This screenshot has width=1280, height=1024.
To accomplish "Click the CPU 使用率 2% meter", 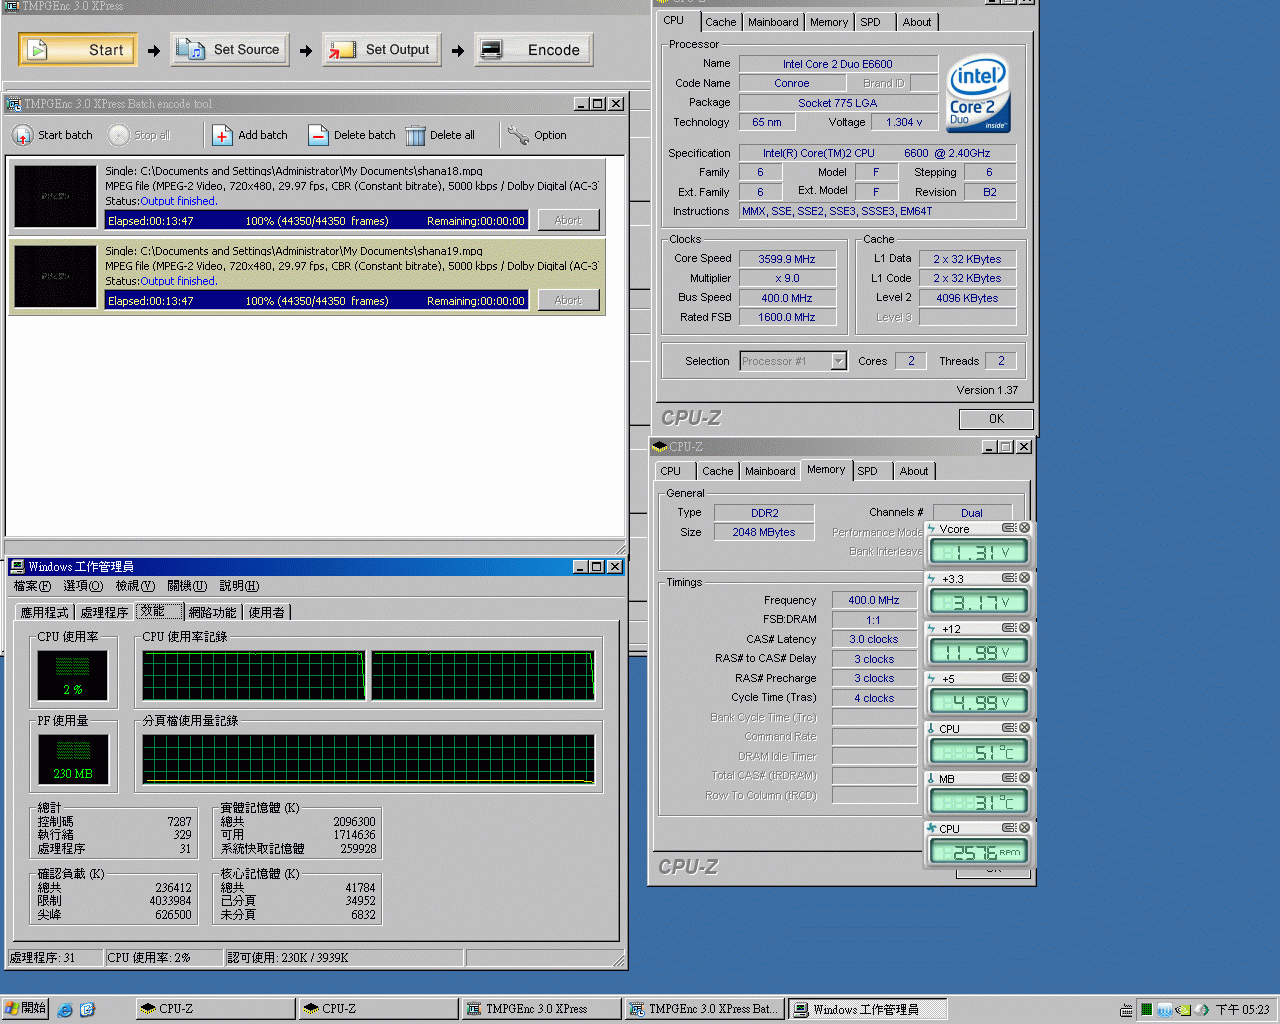I will [x=73, y=674].
